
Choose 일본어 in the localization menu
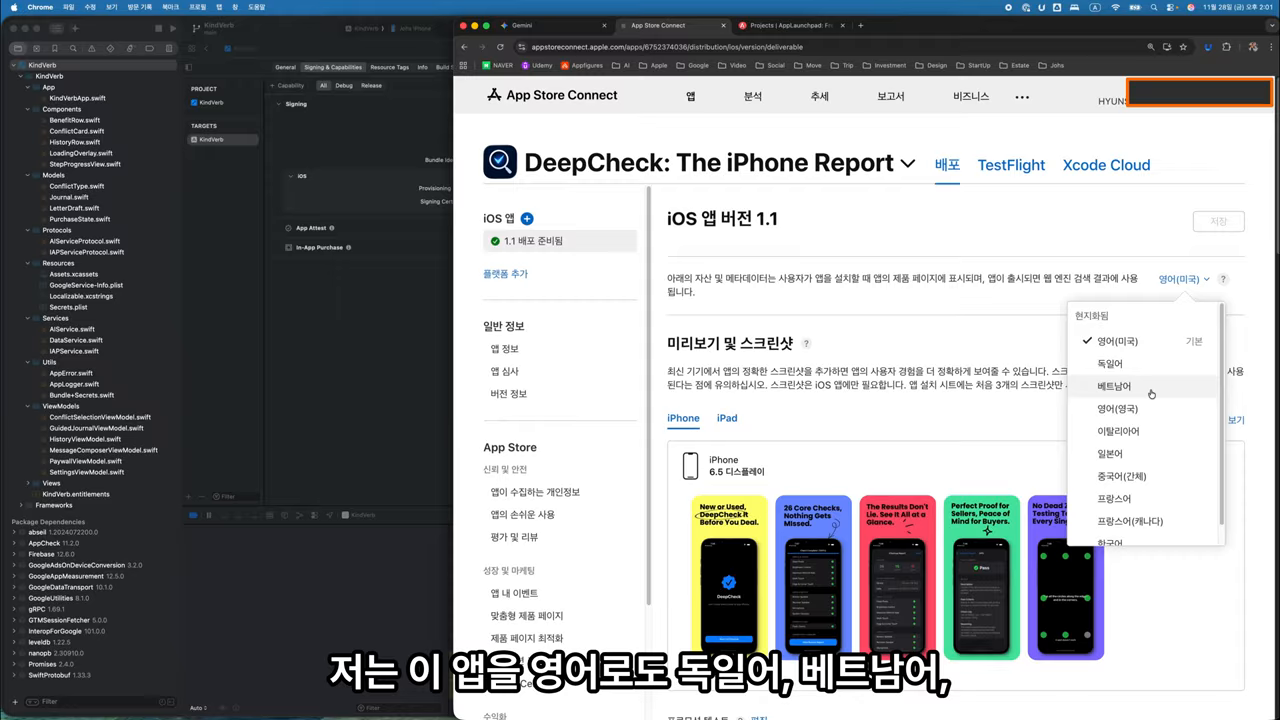pos(1142,454)
